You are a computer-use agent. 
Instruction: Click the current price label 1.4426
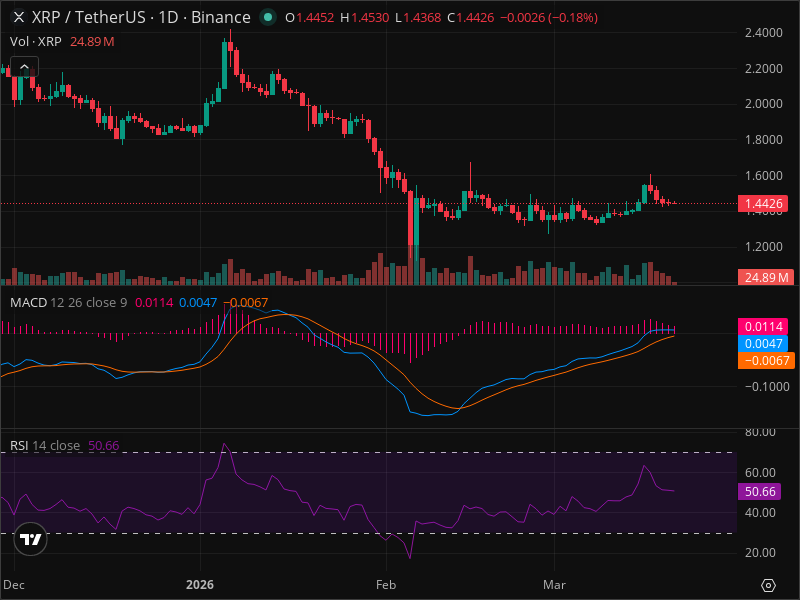763,204
